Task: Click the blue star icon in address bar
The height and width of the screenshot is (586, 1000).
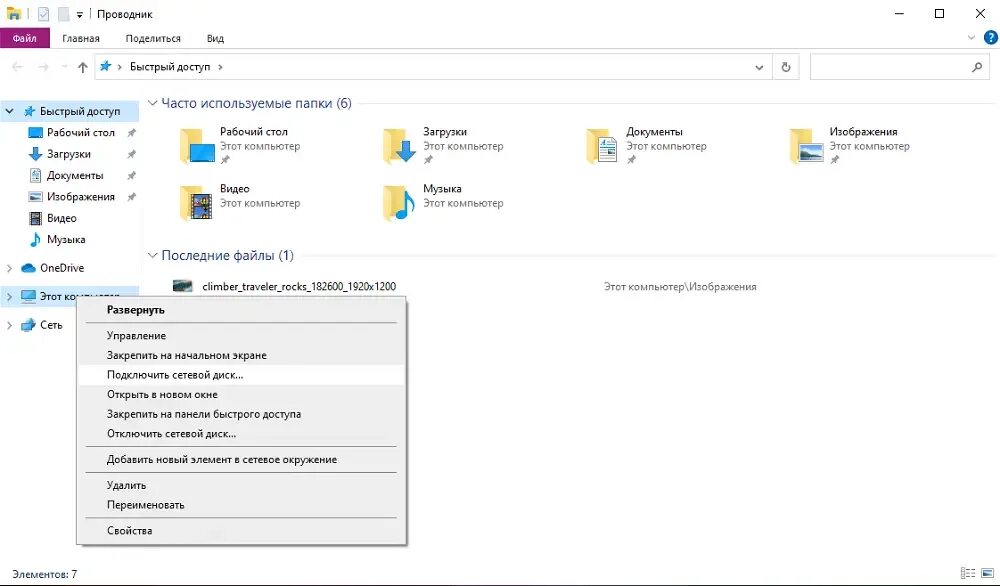Action: pos(105,67)
